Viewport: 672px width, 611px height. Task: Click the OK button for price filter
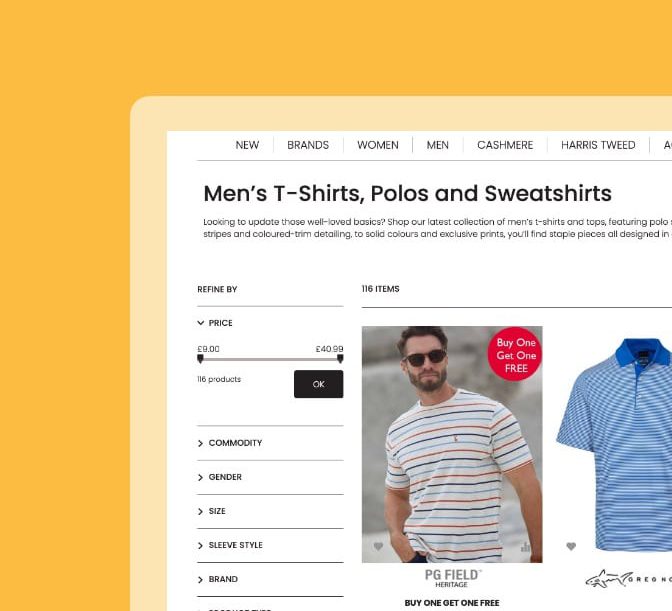tap(318, 384)
